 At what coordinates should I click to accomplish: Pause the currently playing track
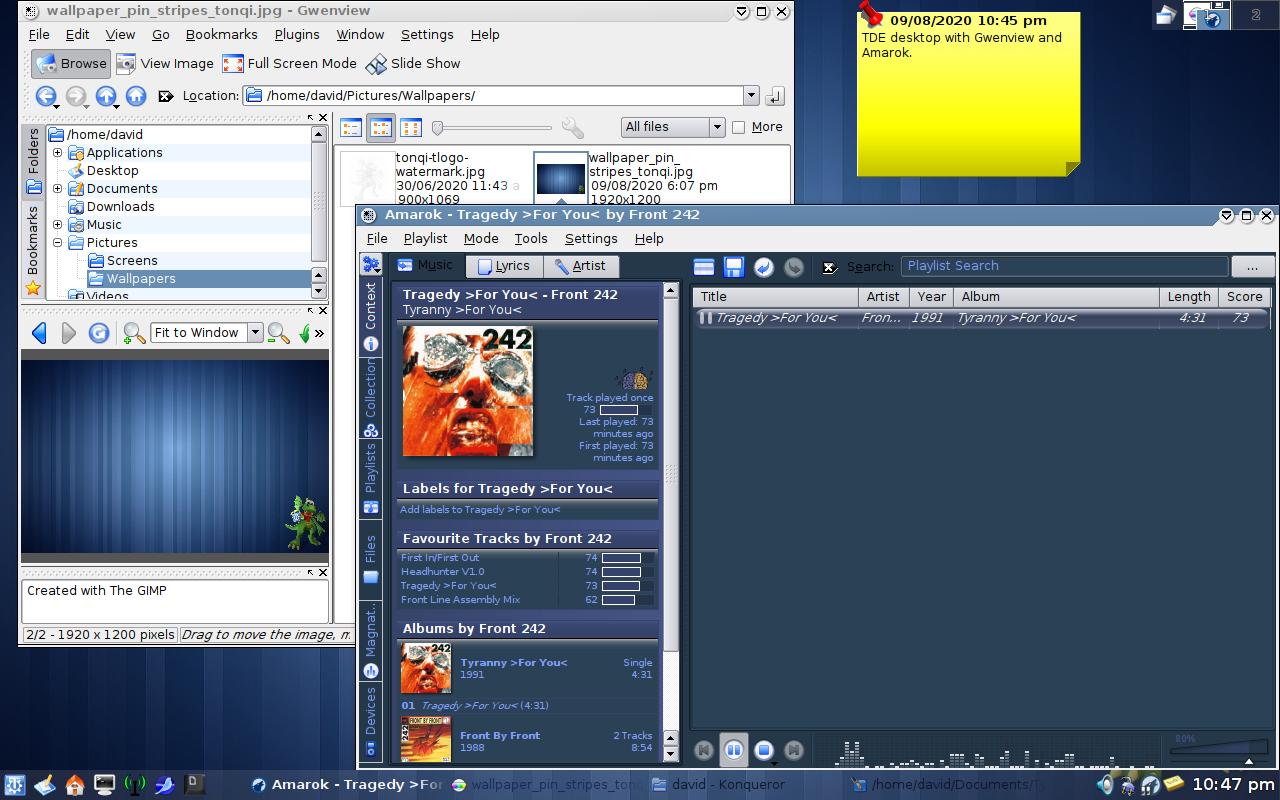point(734,749)
